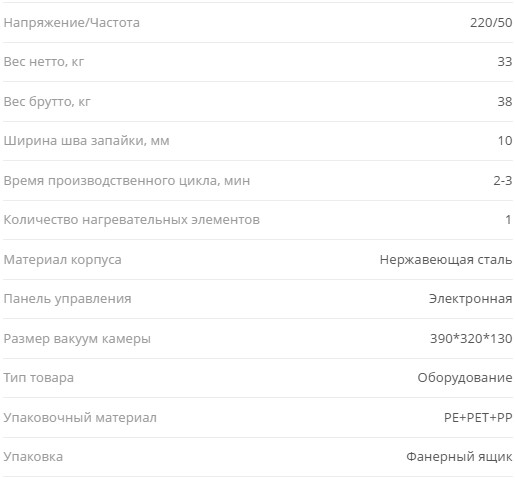Select the cycle time value 2-3
The image size is (515, 482).
coord(503,181)
